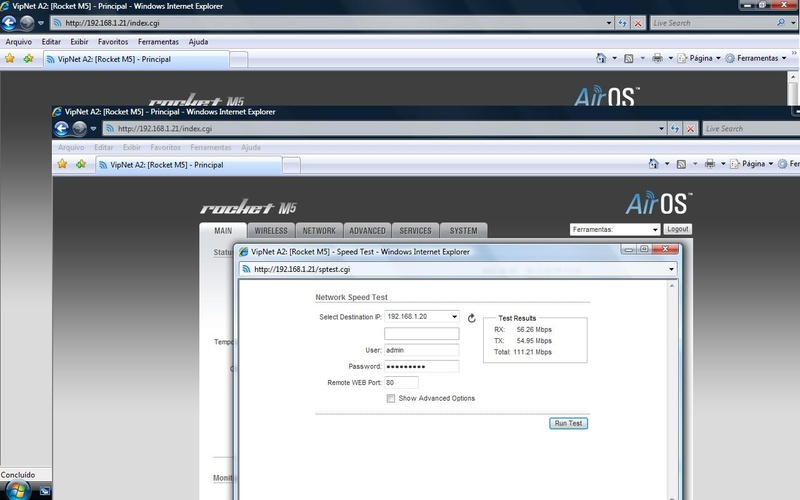
Task: Click new tab button in second window
Action: [291, 165]
